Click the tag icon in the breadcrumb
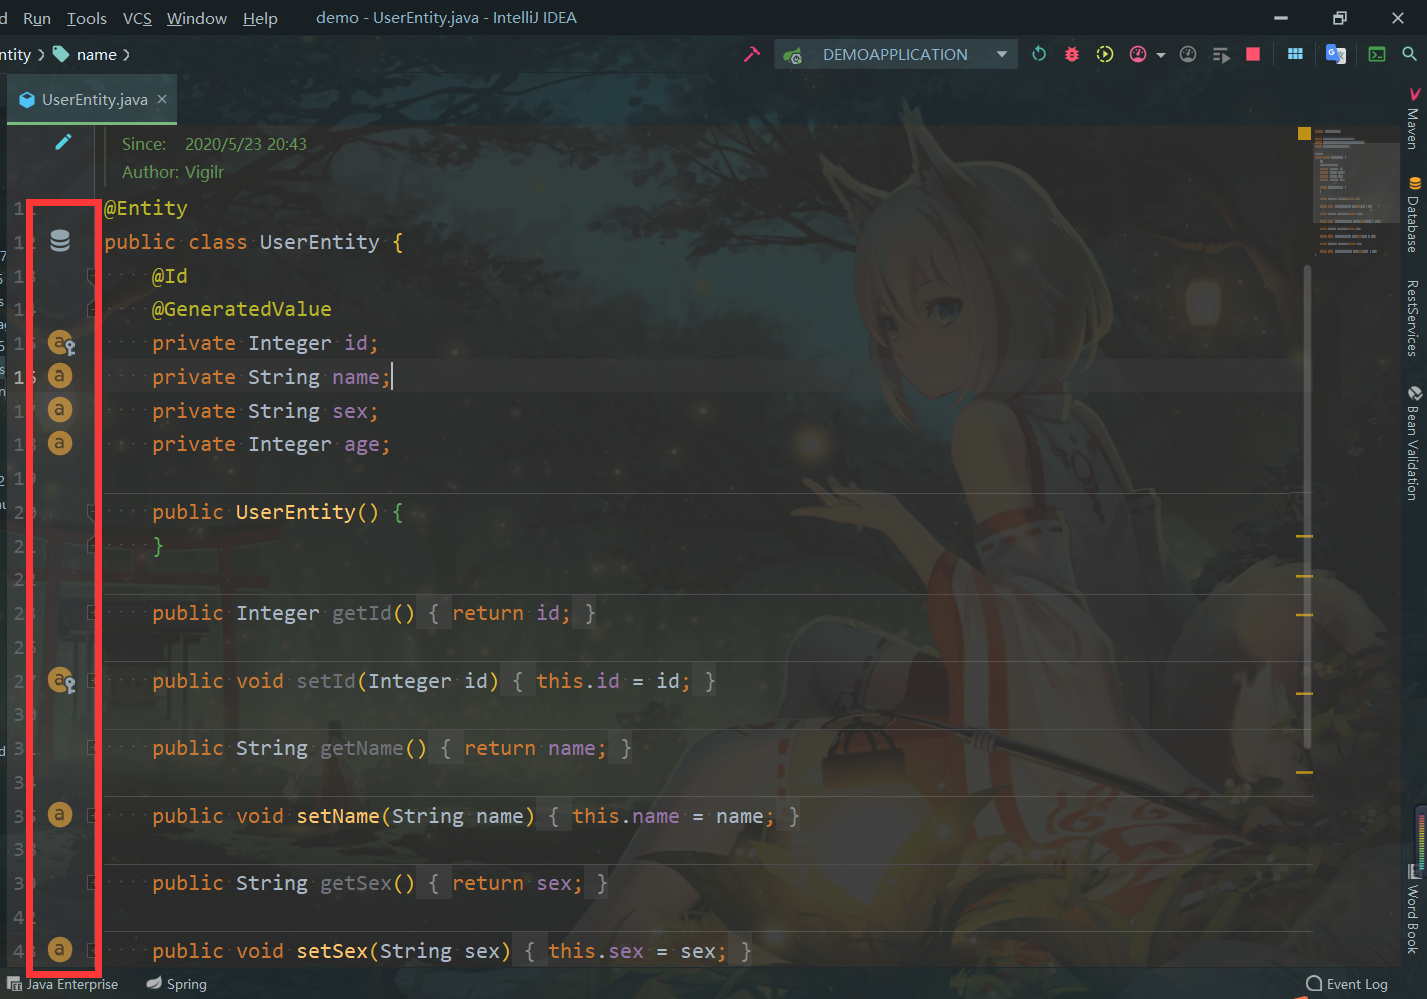Screen dimensions: 1427x999 tap(61, 54)
